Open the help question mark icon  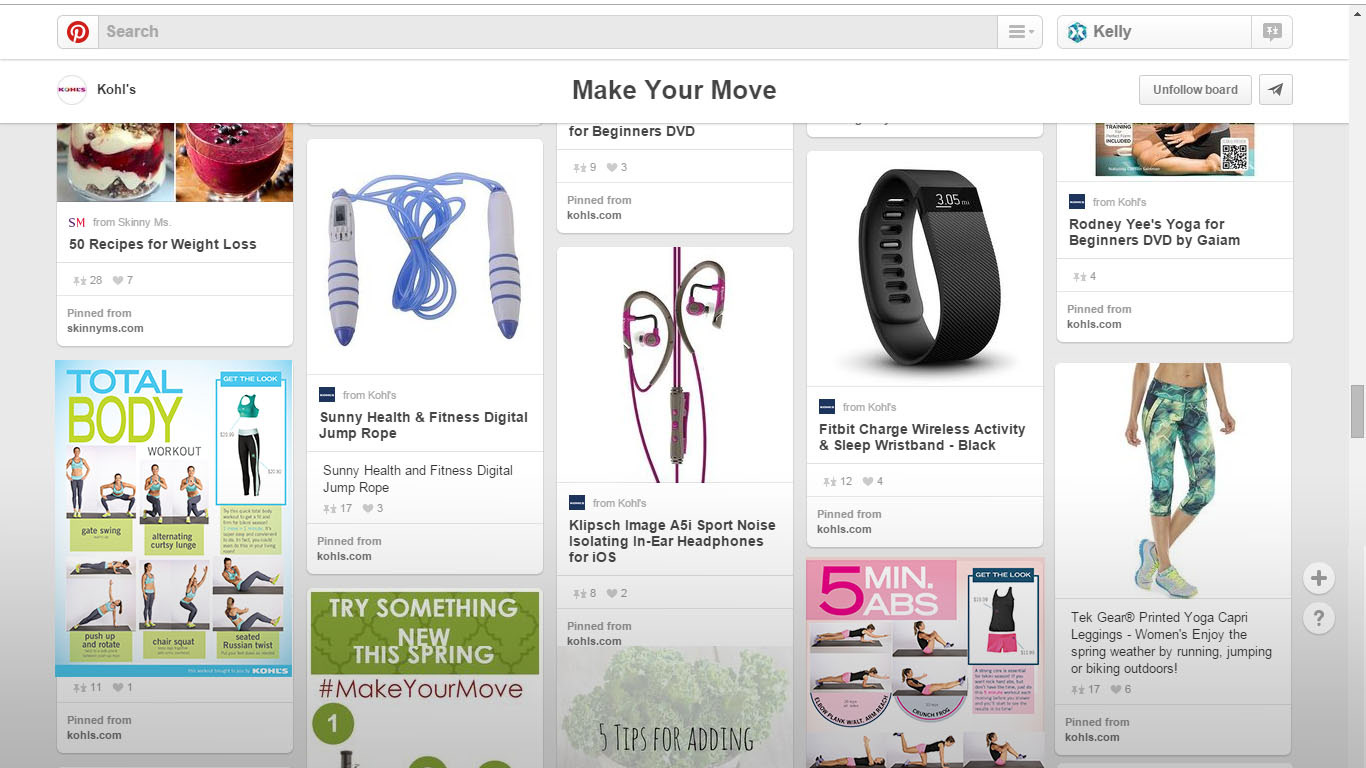click(1319, 618)
